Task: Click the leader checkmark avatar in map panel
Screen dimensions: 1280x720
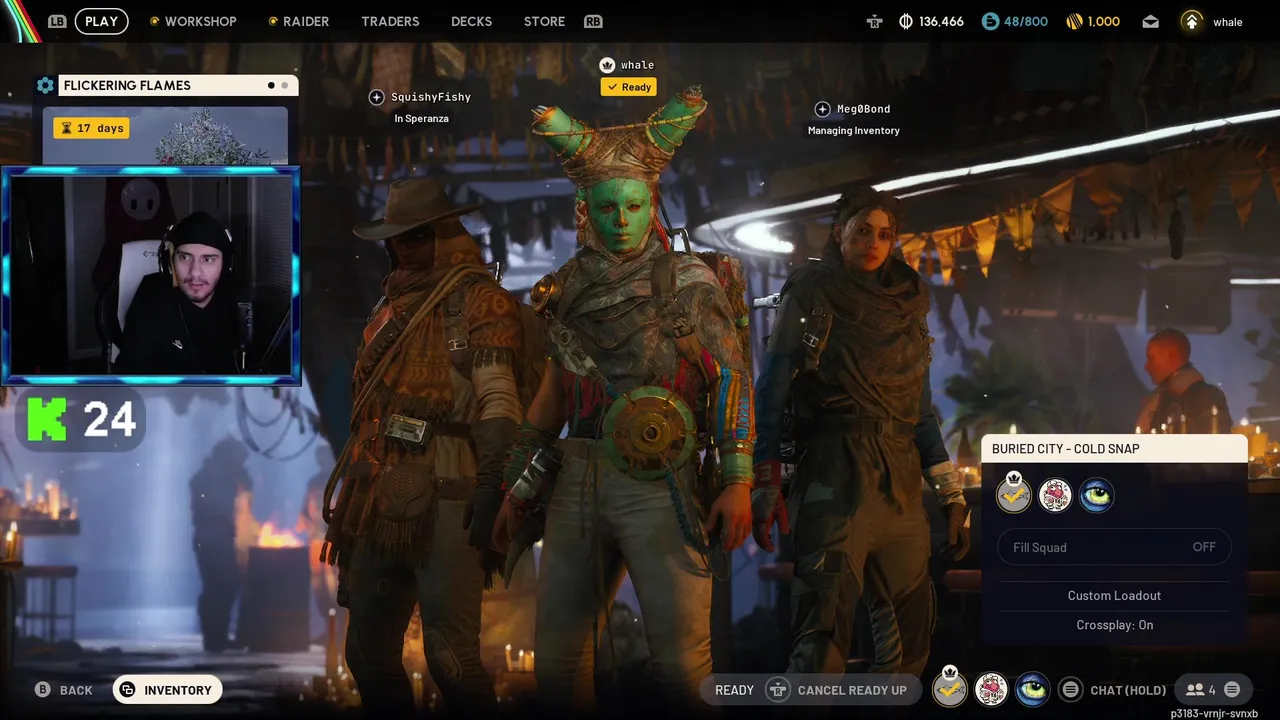Action: (1014, 494)
